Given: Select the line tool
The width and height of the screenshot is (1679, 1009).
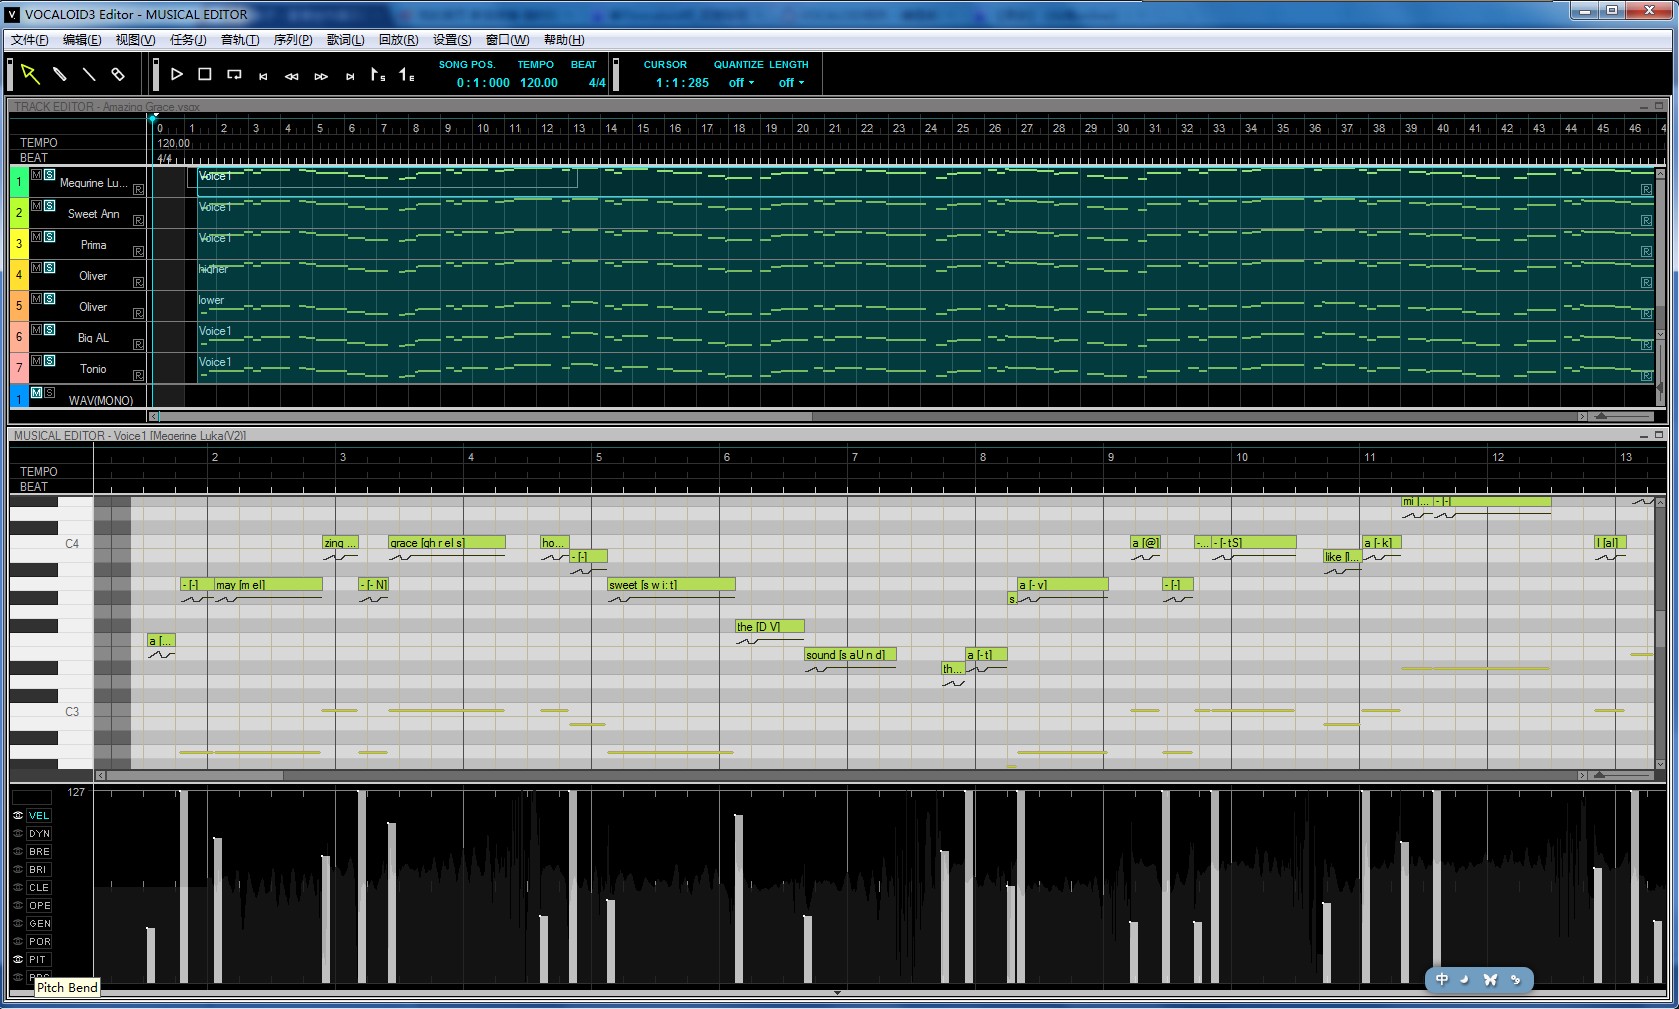Looking at the screenshot, I should [88, 74].
